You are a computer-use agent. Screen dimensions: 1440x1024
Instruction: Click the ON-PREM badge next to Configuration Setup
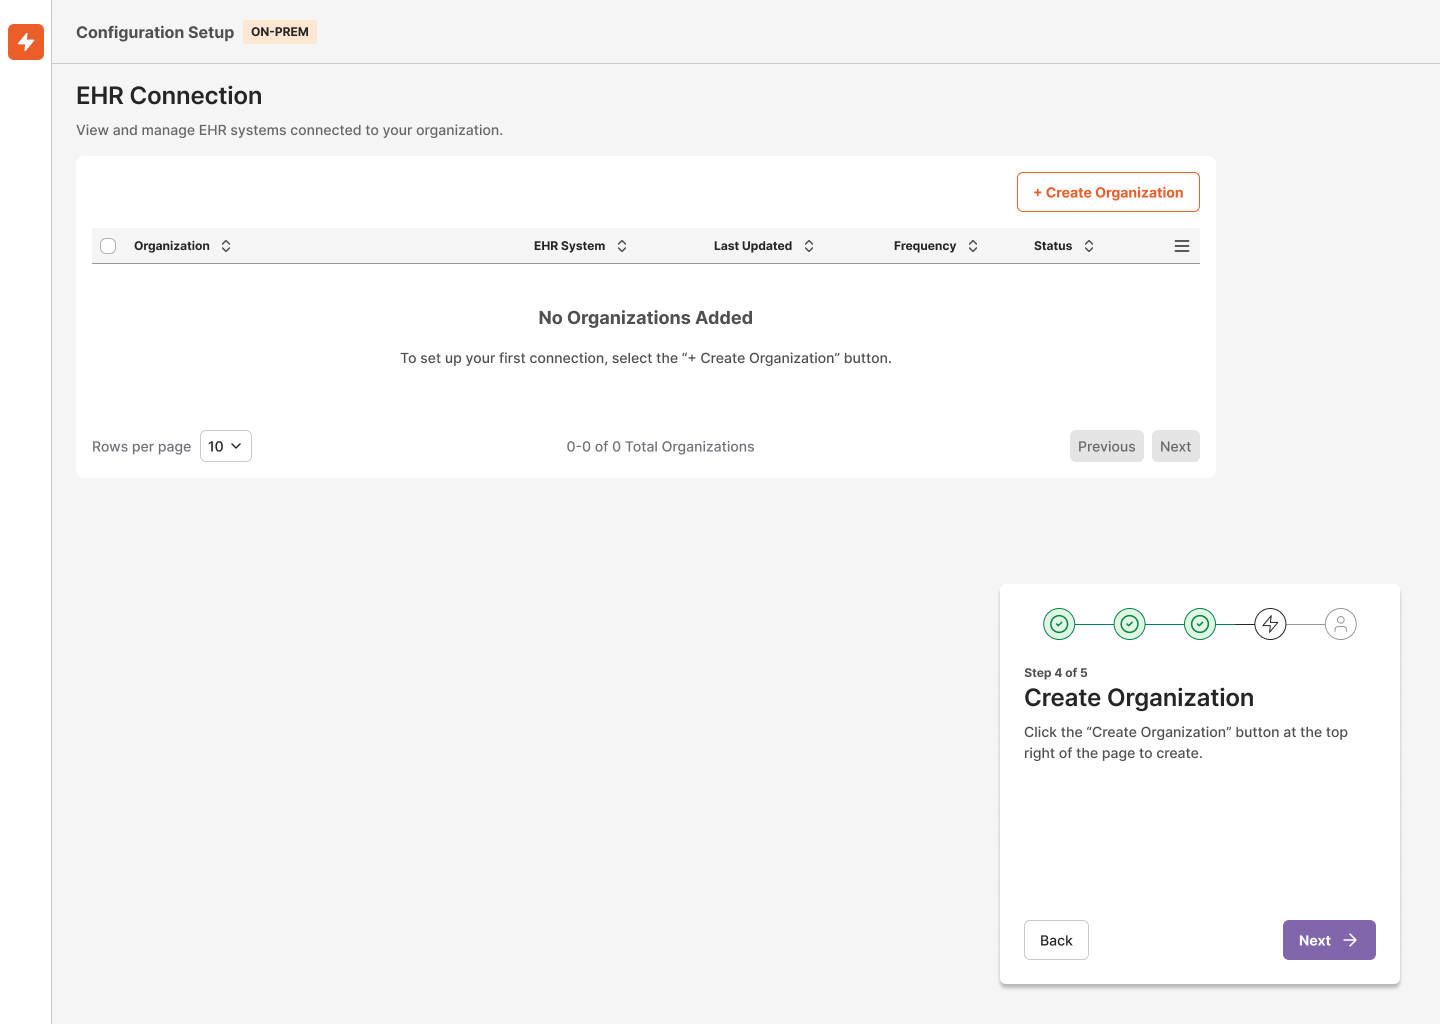279,31
